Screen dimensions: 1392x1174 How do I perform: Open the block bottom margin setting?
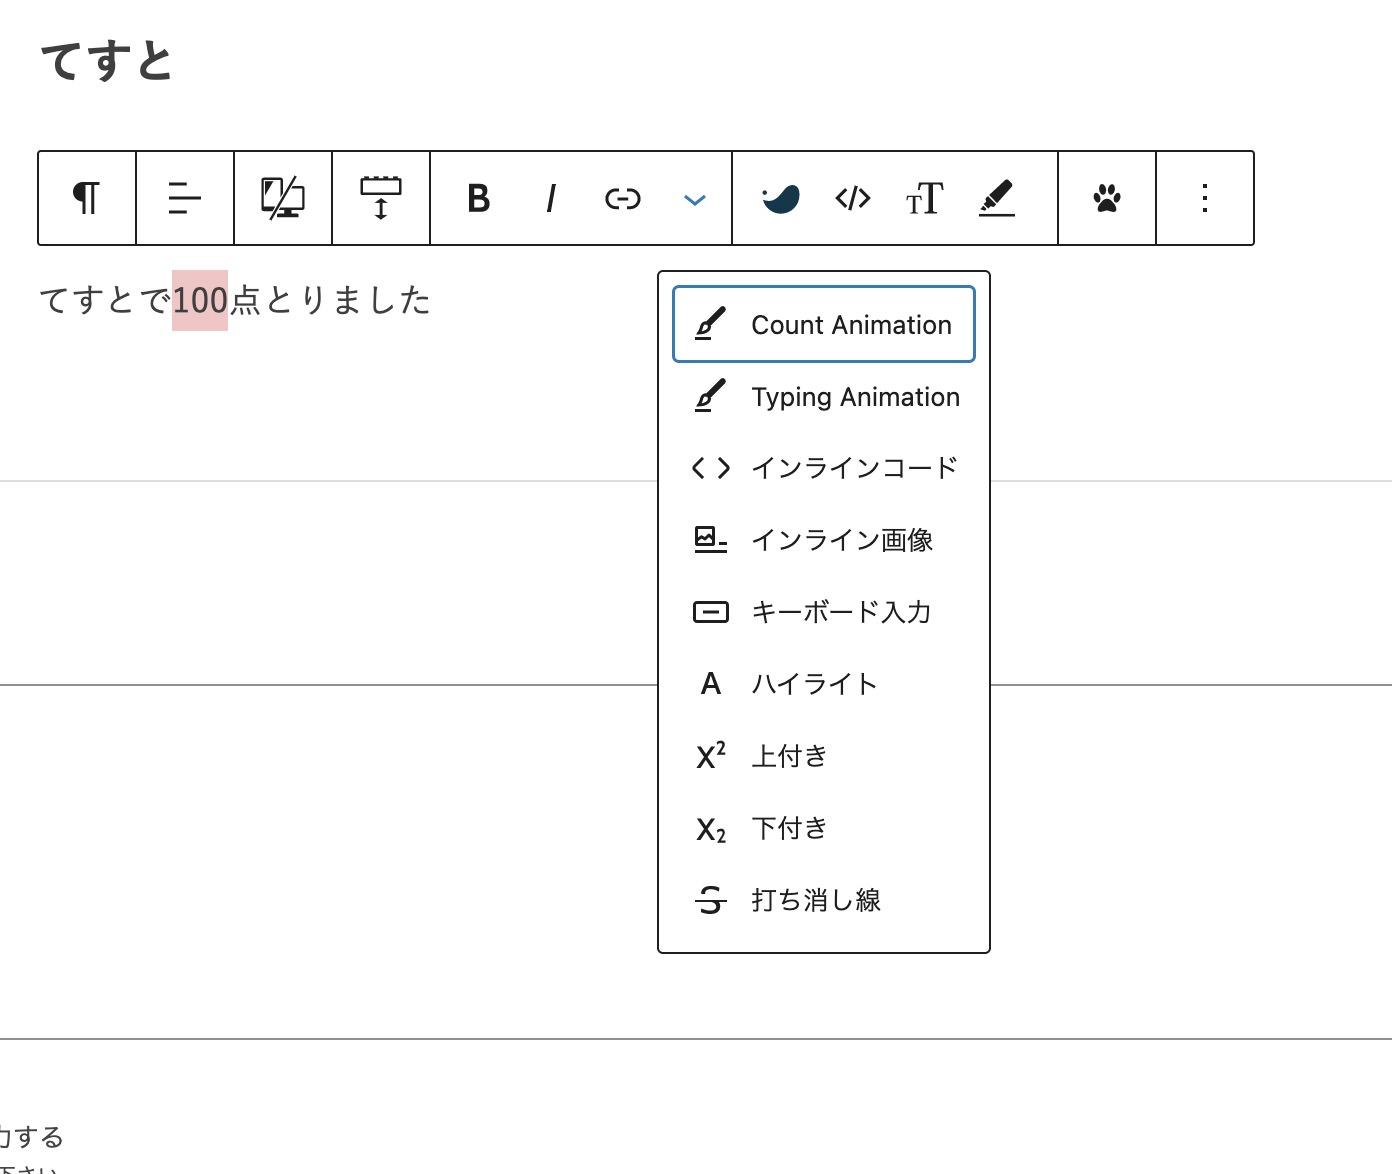381,198
